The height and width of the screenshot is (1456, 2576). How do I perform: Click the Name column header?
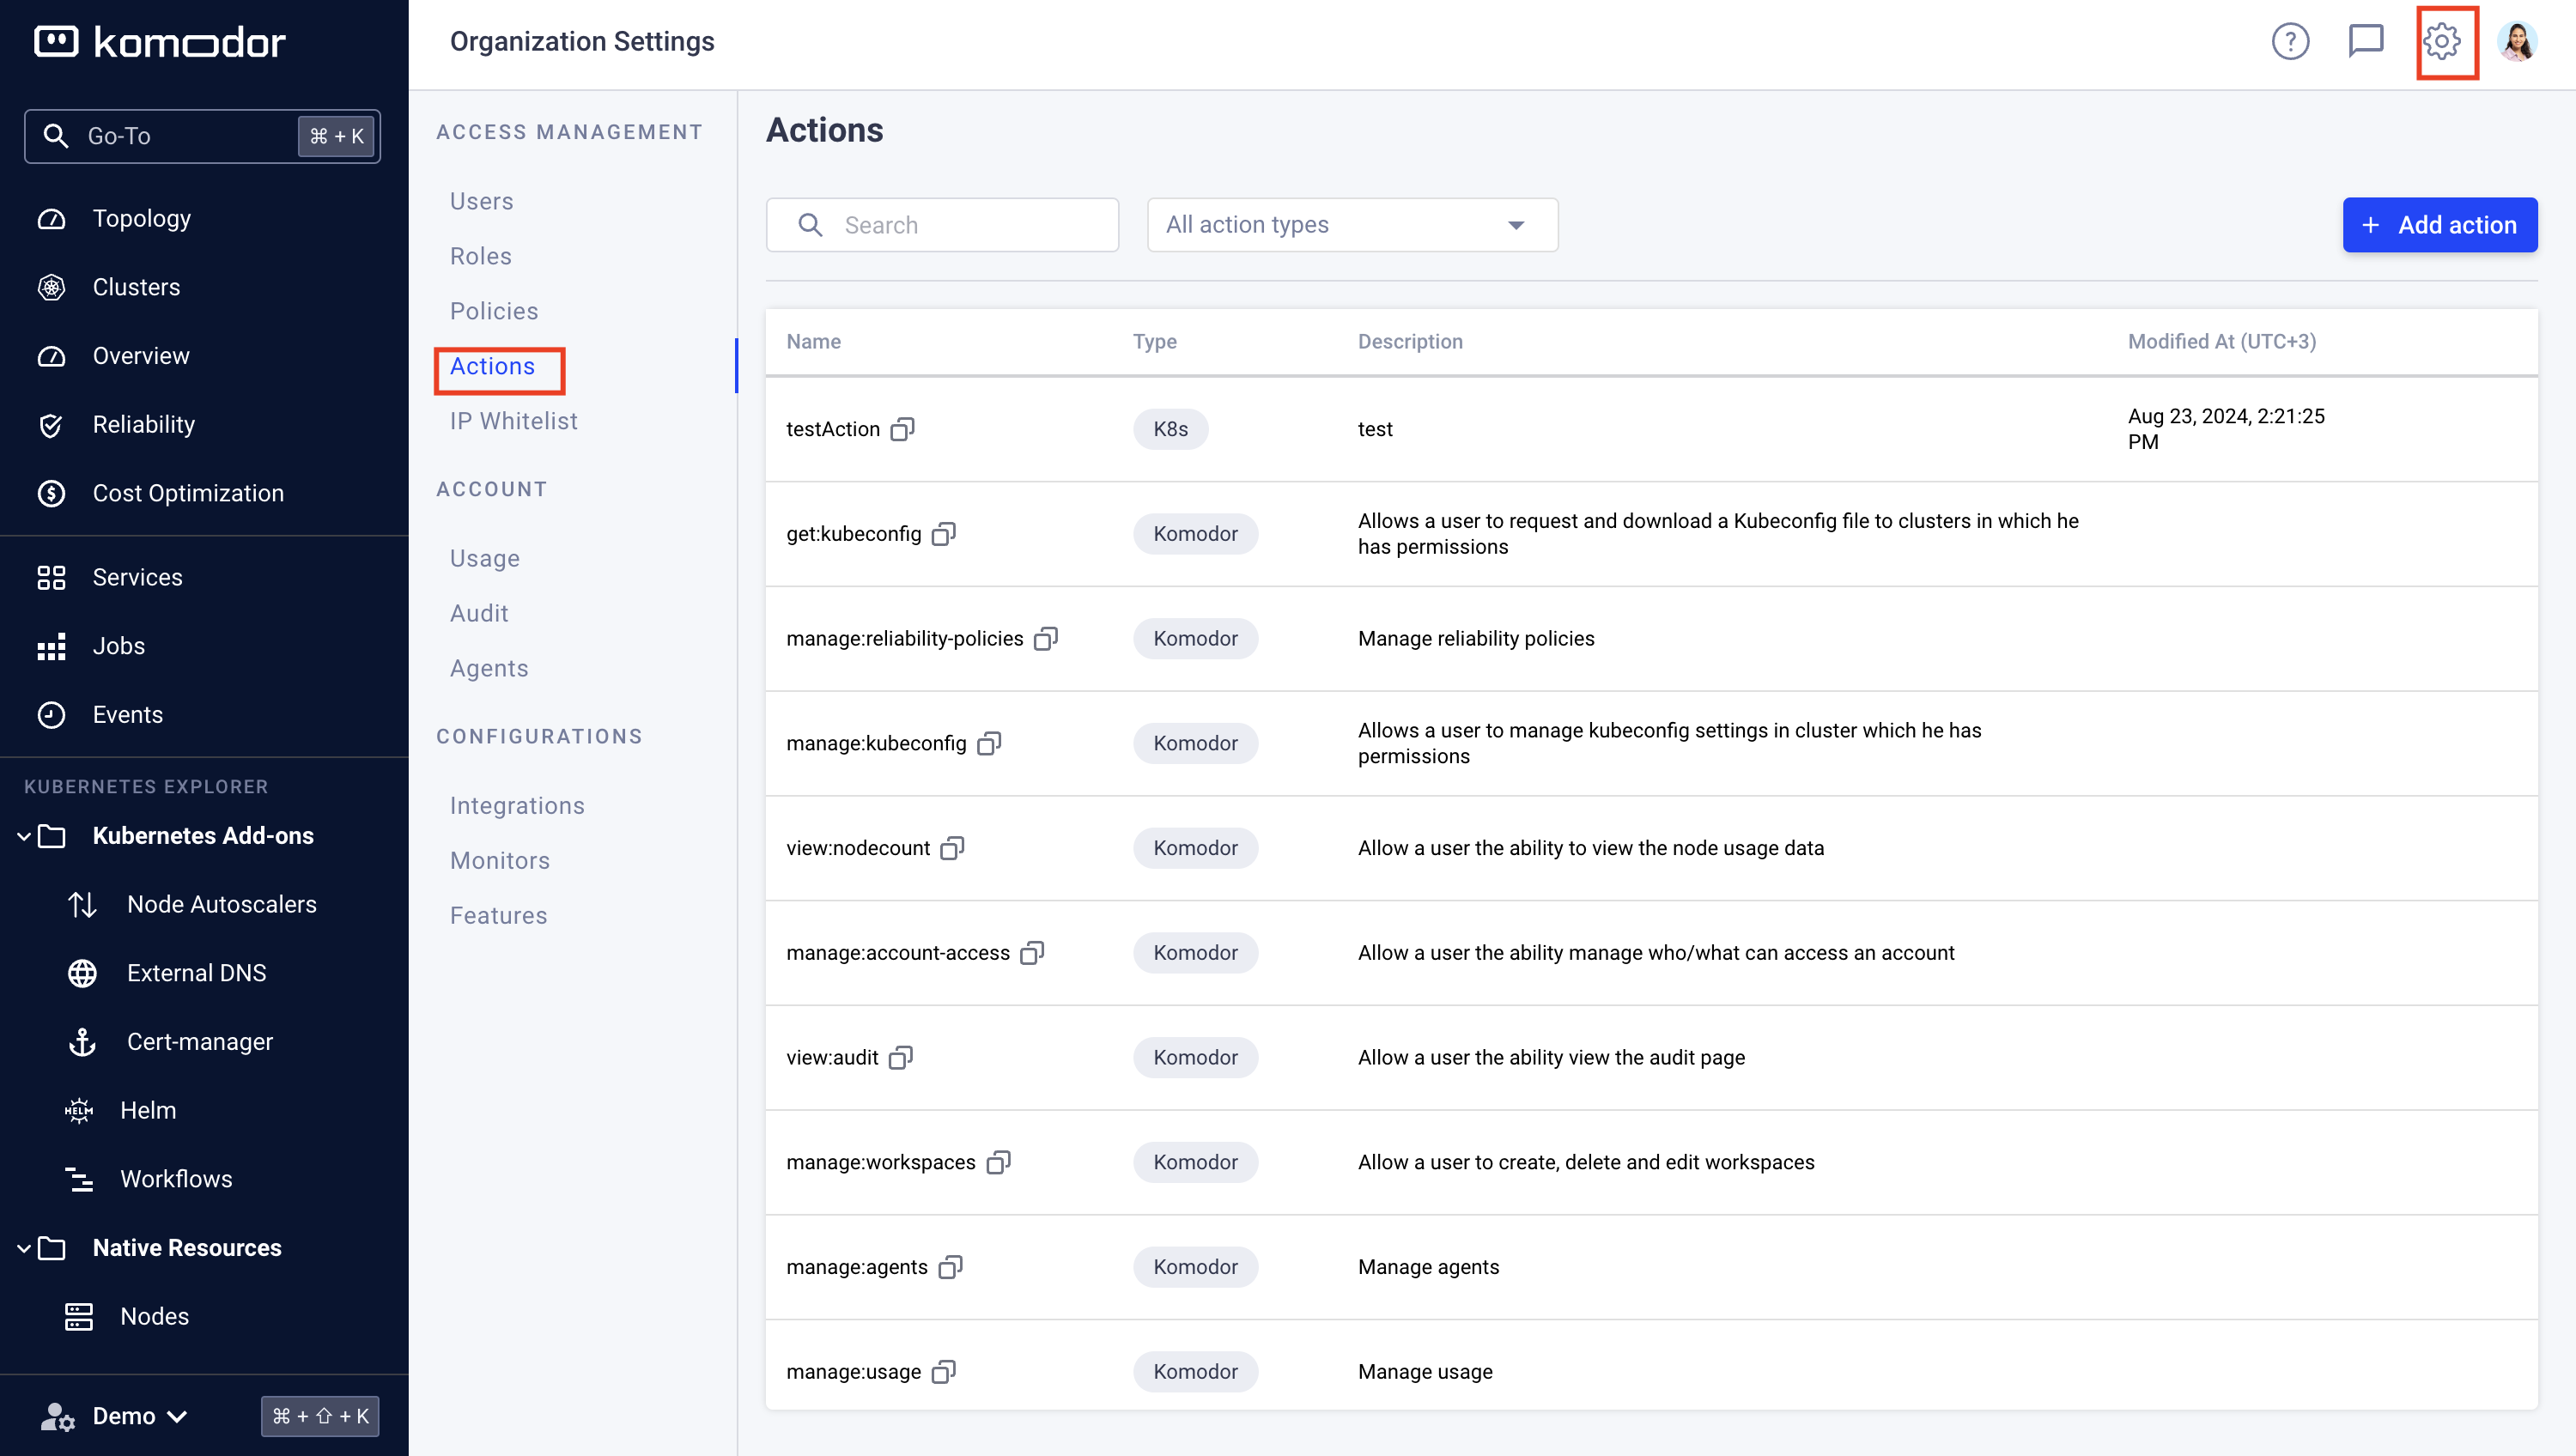tap(813, 342)
